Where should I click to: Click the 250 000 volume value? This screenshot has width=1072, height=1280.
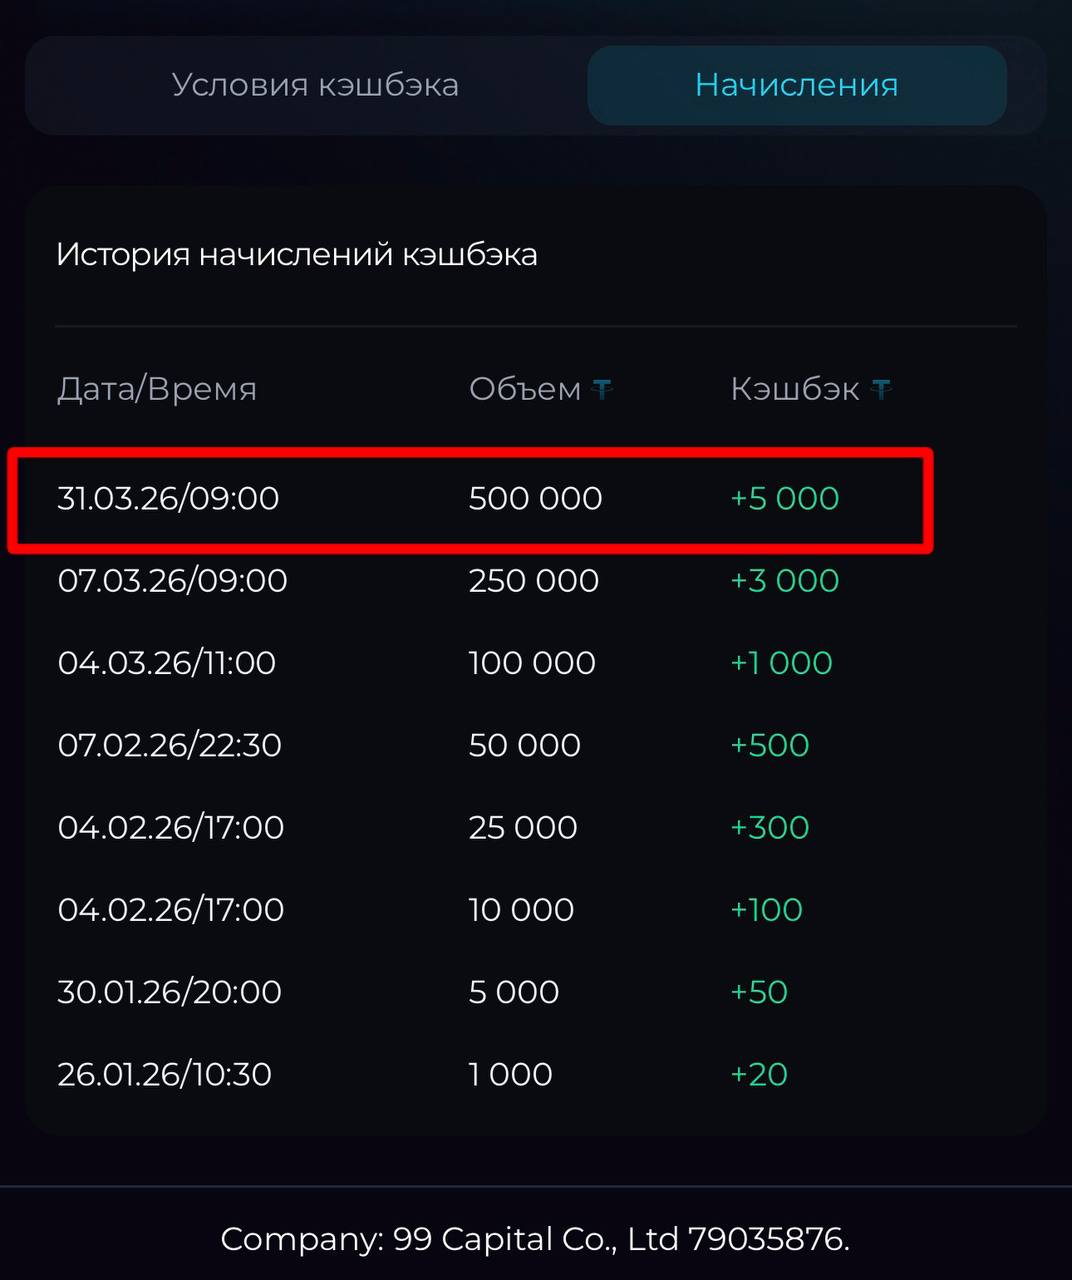(533, 581)
